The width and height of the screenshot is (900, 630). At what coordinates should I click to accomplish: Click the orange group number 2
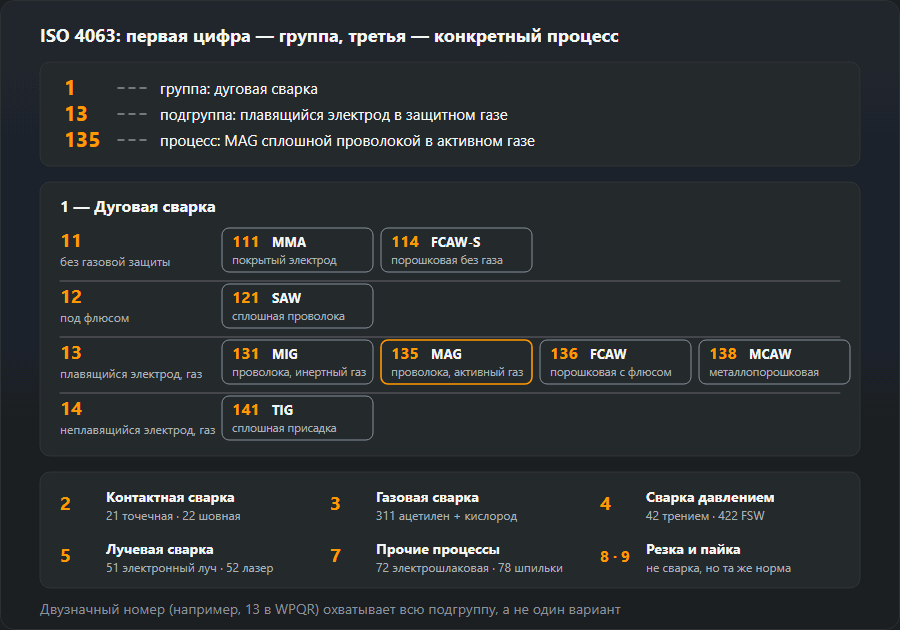click(x=65, y=504)
